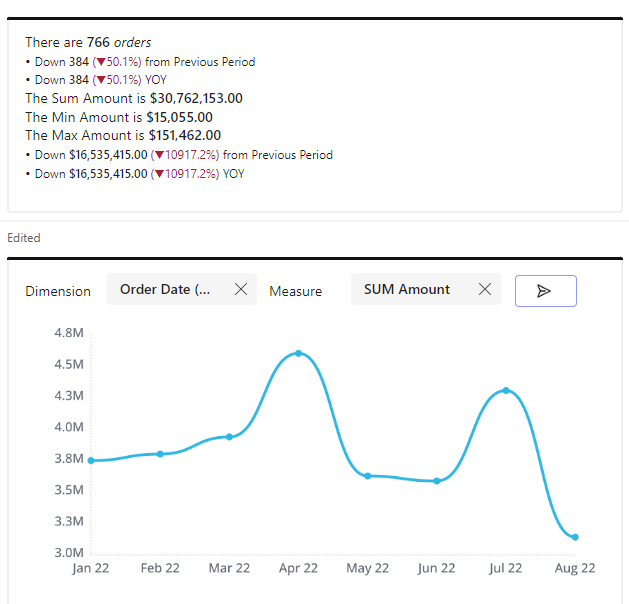The image size is (629, 604).
Task: Select the Jan 22 data point
Action: [x=91, y=460]
